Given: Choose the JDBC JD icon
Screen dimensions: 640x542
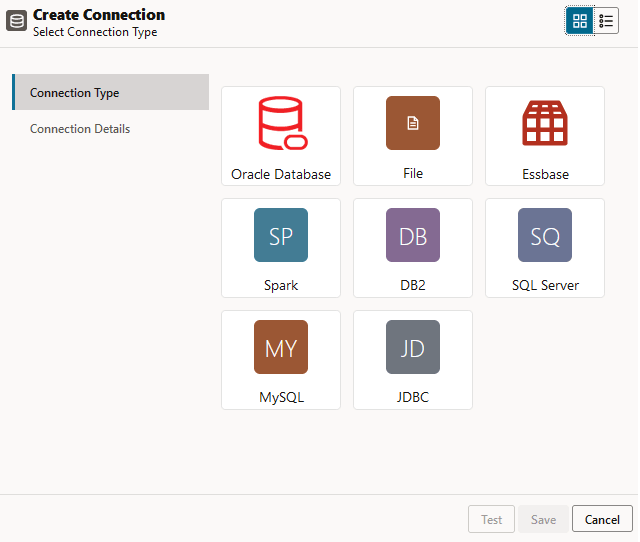Looking at the screenshot, I should coord(413,347).
